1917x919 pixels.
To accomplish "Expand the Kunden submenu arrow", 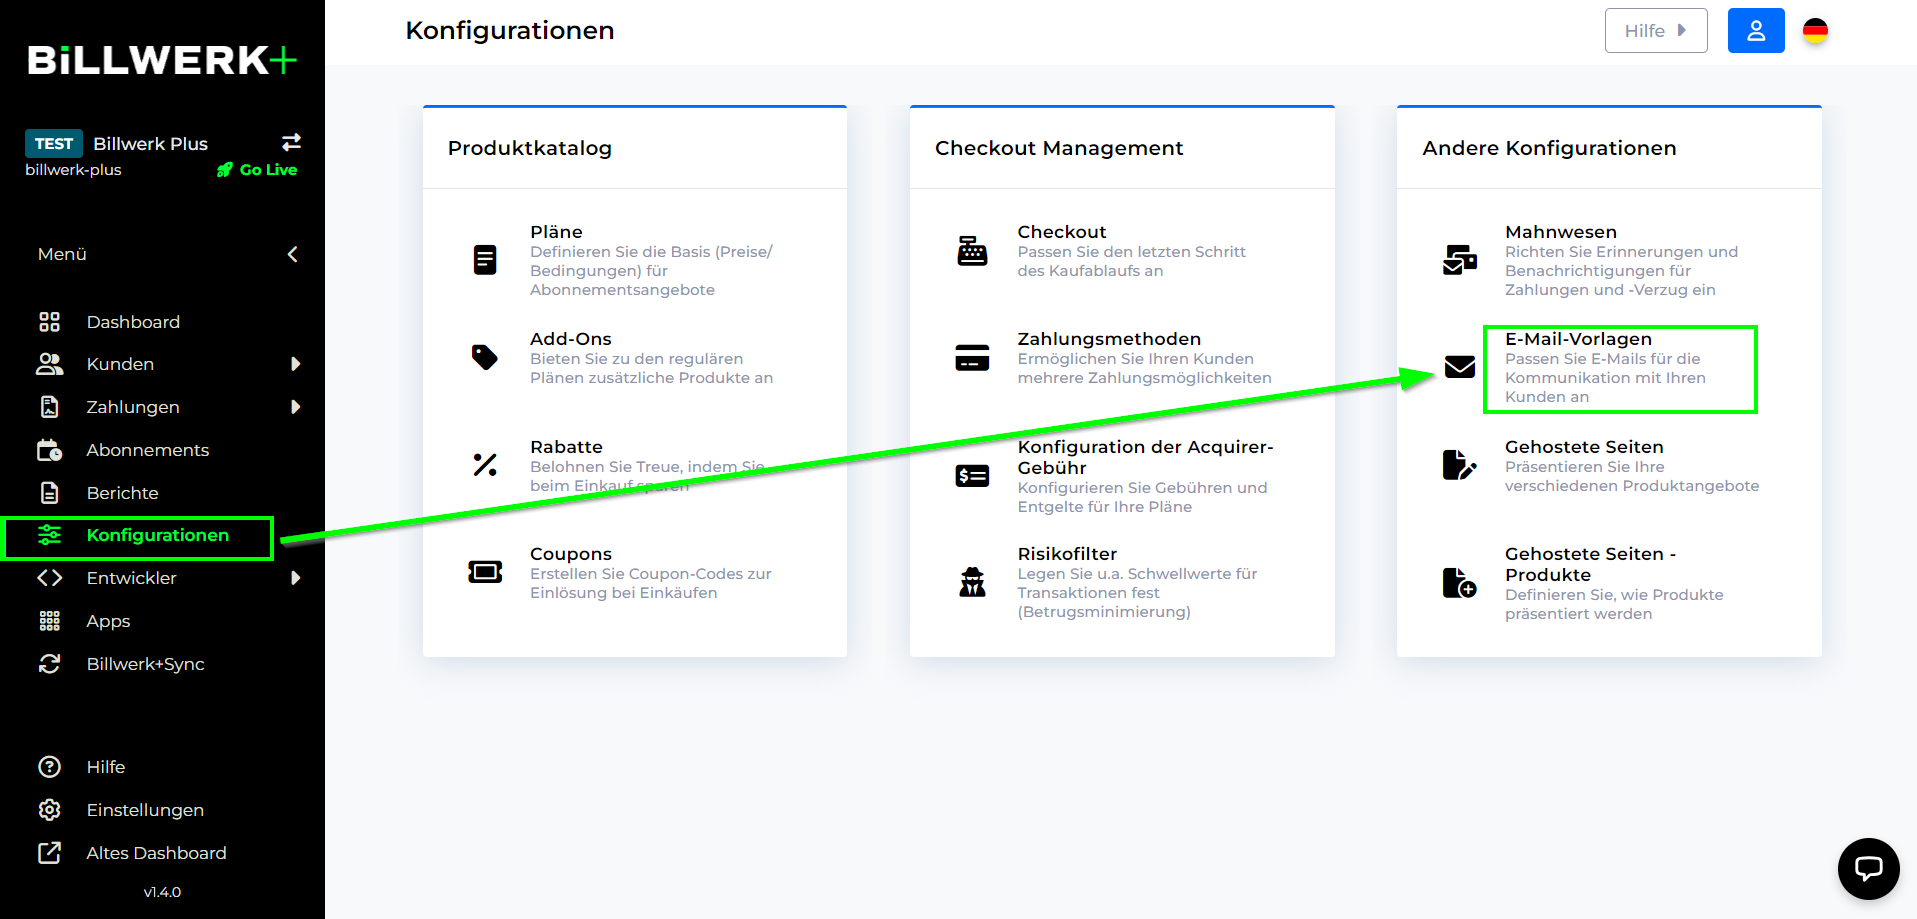I will tap(295, 364).
